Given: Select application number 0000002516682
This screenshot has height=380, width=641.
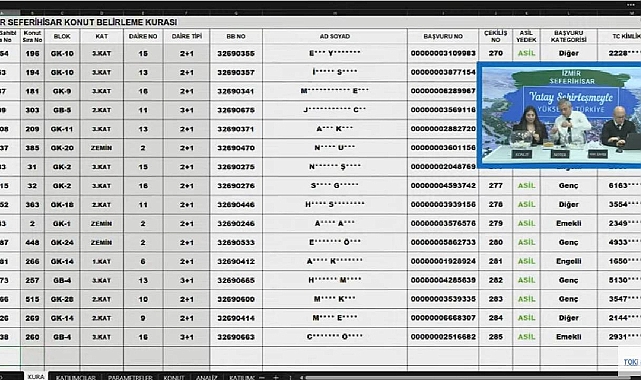Looking at the screenshot, I should click(443, 337).
